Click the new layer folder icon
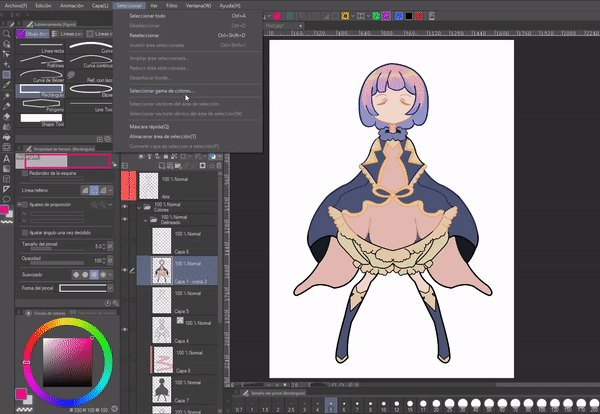600x414 pixels. point(178,166)
